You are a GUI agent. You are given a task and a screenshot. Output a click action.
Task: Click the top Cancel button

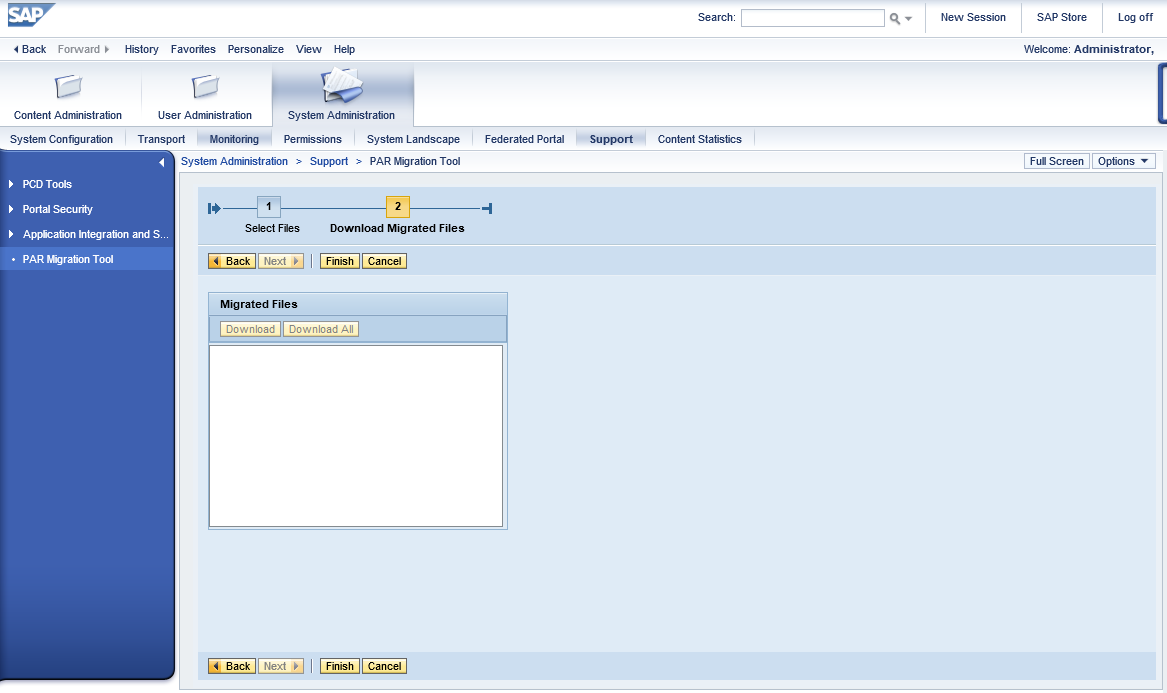(384, 261)
